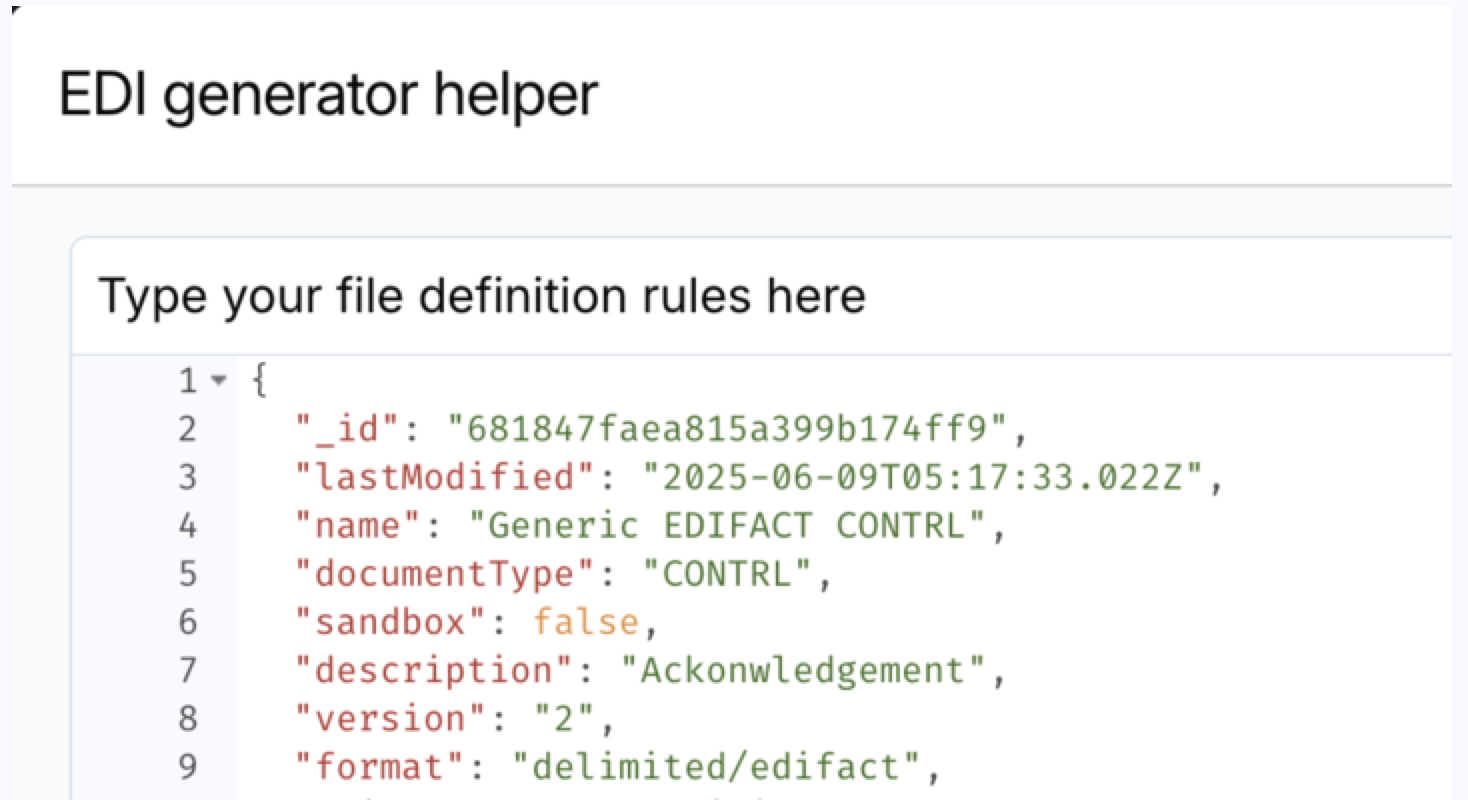Click the disclosure triangle next to line 1
This screenshot has height=800, width=1468.
[218, 381]
